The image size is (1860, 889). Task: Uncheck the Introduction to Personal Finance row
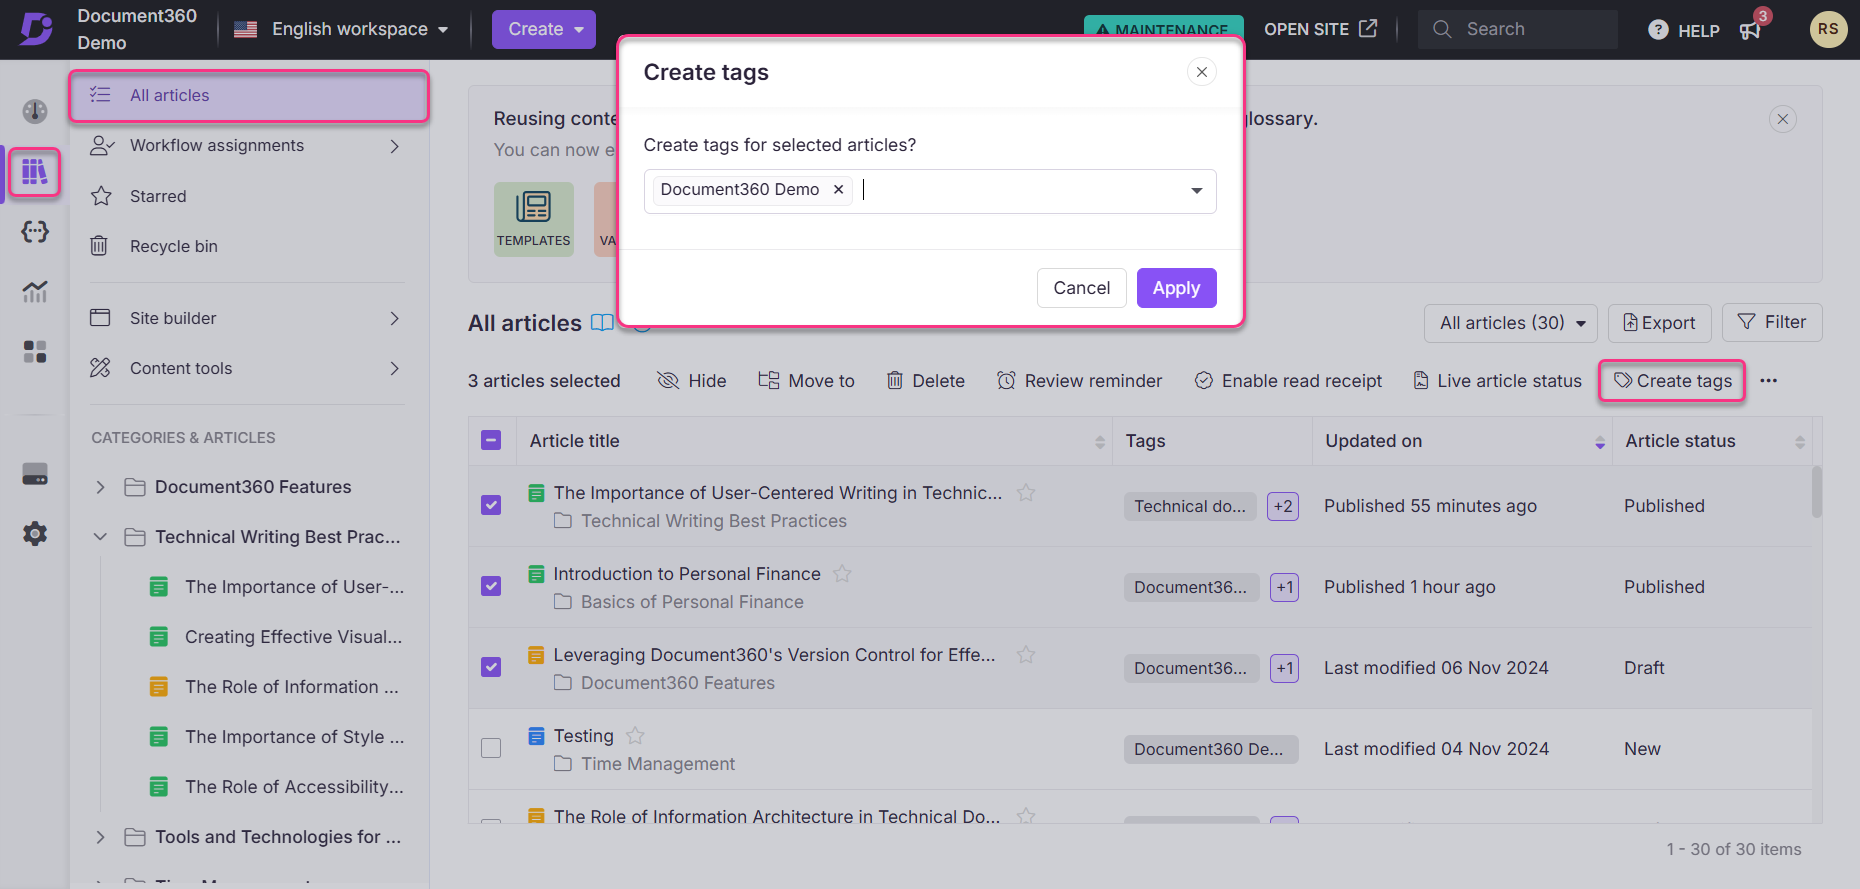[491, 586]
